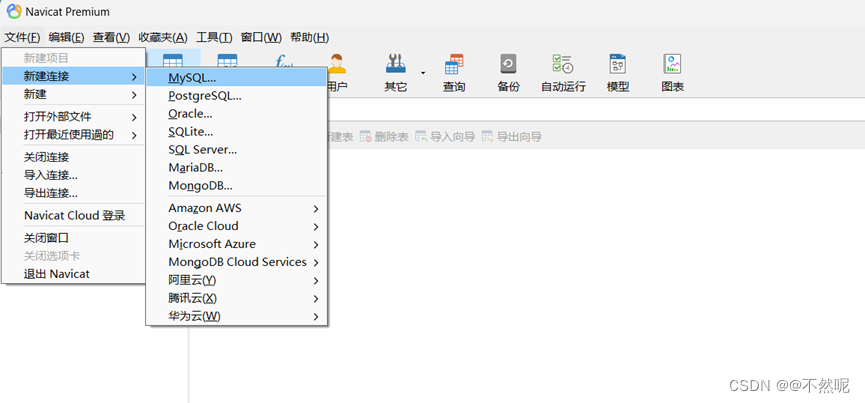Open the User (用户) toolbar icon

point(337,64)
